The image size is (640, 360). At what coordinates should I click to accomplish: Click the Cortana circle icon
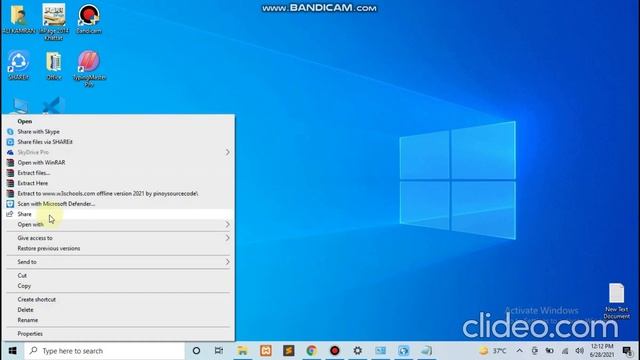[x=196, y=351]
